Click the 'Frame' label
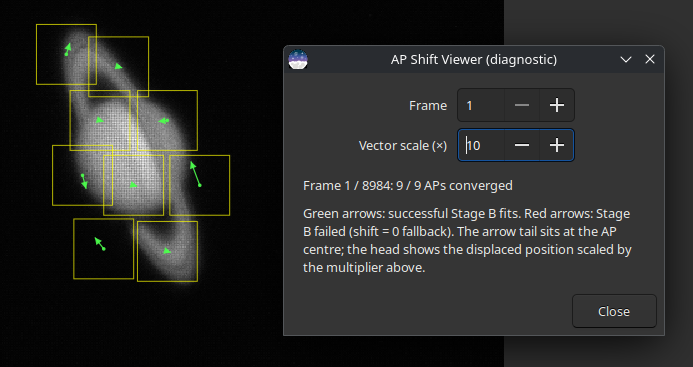This screenshot has height=367, width=693. (428, 106)
